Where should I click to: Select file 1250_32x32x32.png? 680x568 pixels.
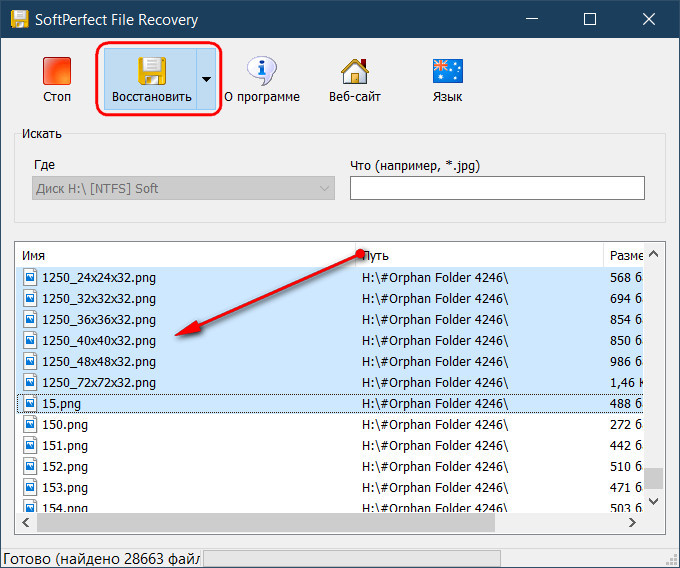[x=98, y=299]
